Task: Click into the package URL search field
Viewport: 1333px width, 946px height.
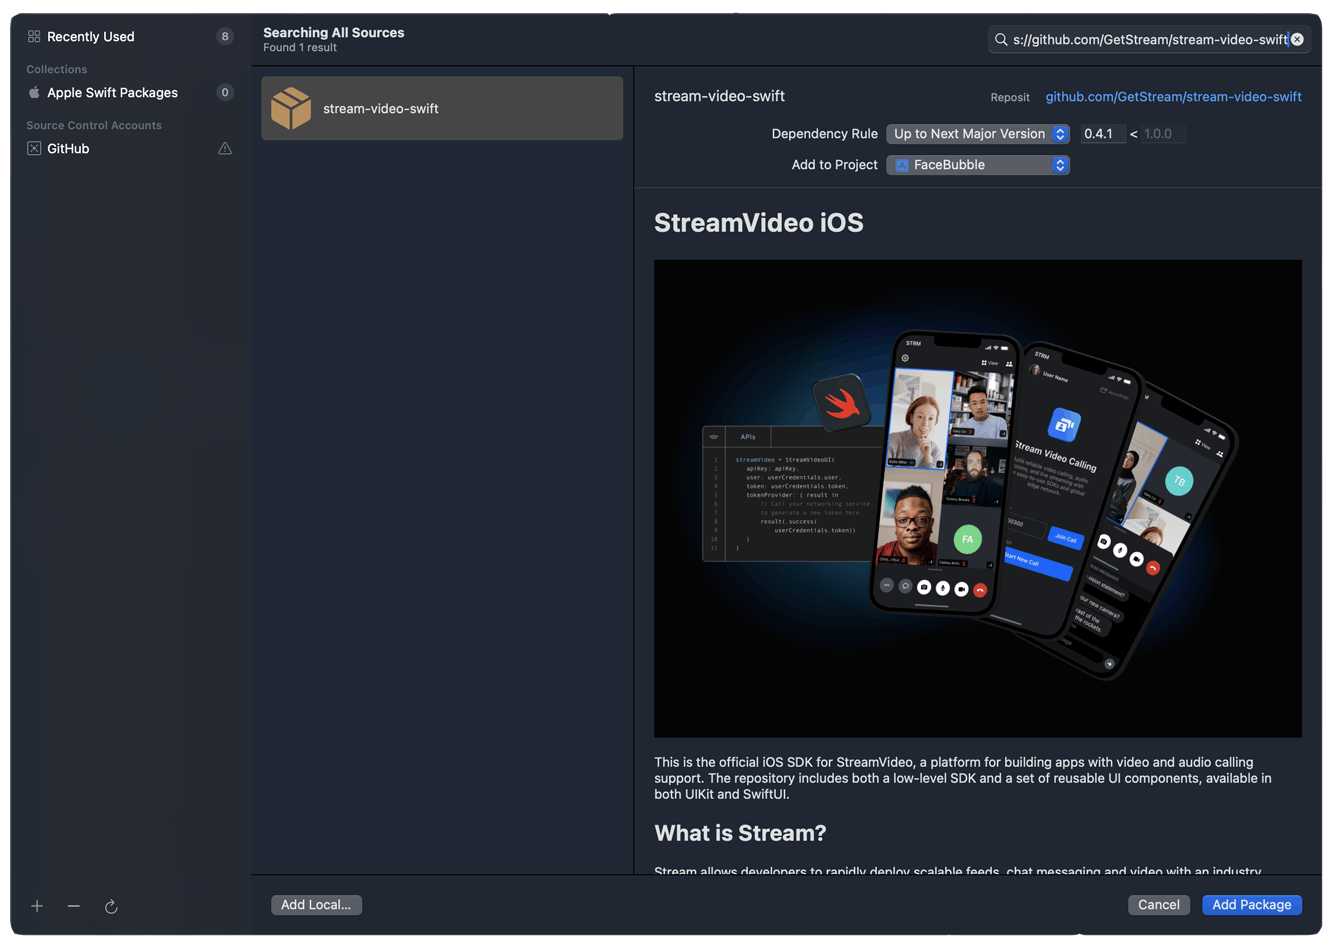Action: [1150, 40]
